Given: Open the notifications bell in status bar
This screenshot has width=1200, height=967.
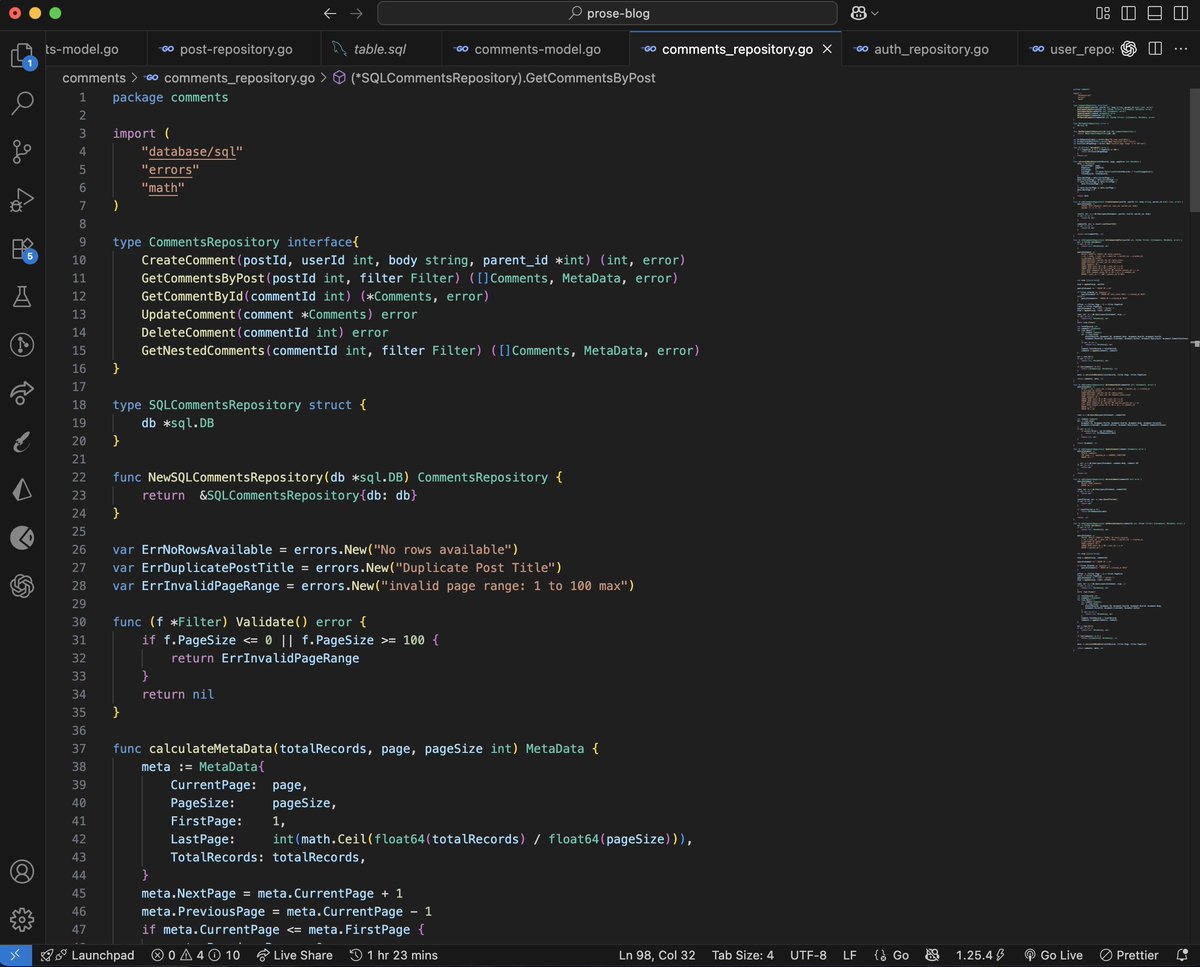Looking at the screenshot, I should tap(1181, 955).
